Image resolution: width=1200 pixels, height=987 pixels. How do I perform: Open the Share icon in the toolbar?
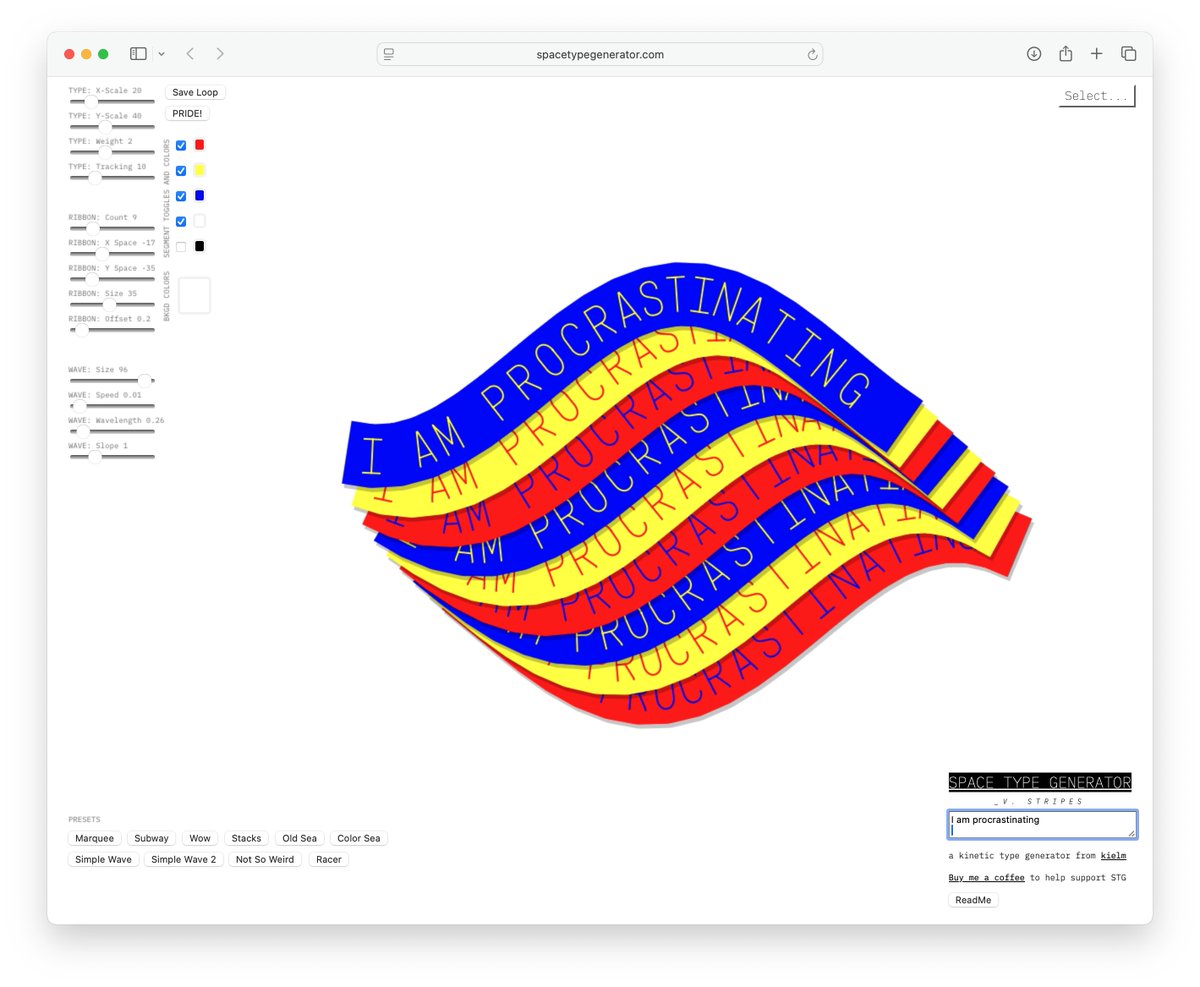pyautogui.click(x=1066, y=54)
